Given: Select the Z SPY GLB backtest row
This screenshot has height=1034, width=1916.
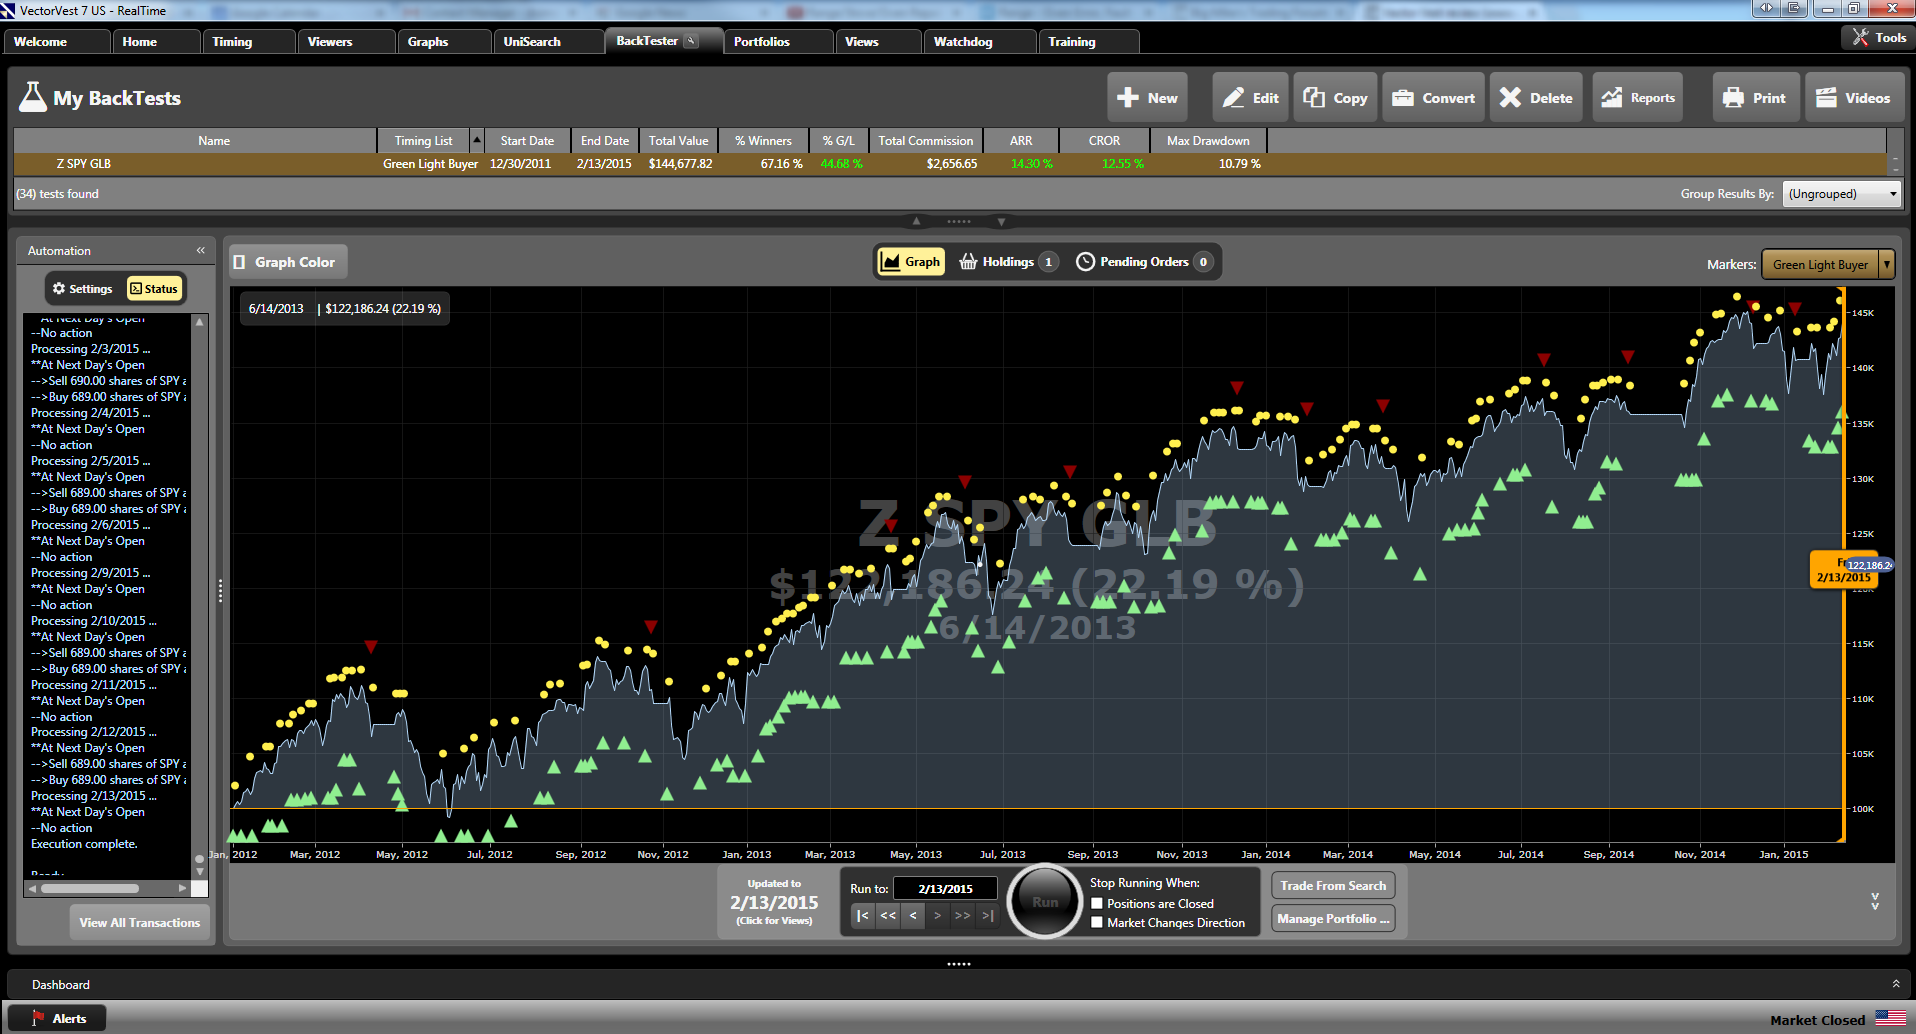Looking at the screenshot, I should [951, 164].
